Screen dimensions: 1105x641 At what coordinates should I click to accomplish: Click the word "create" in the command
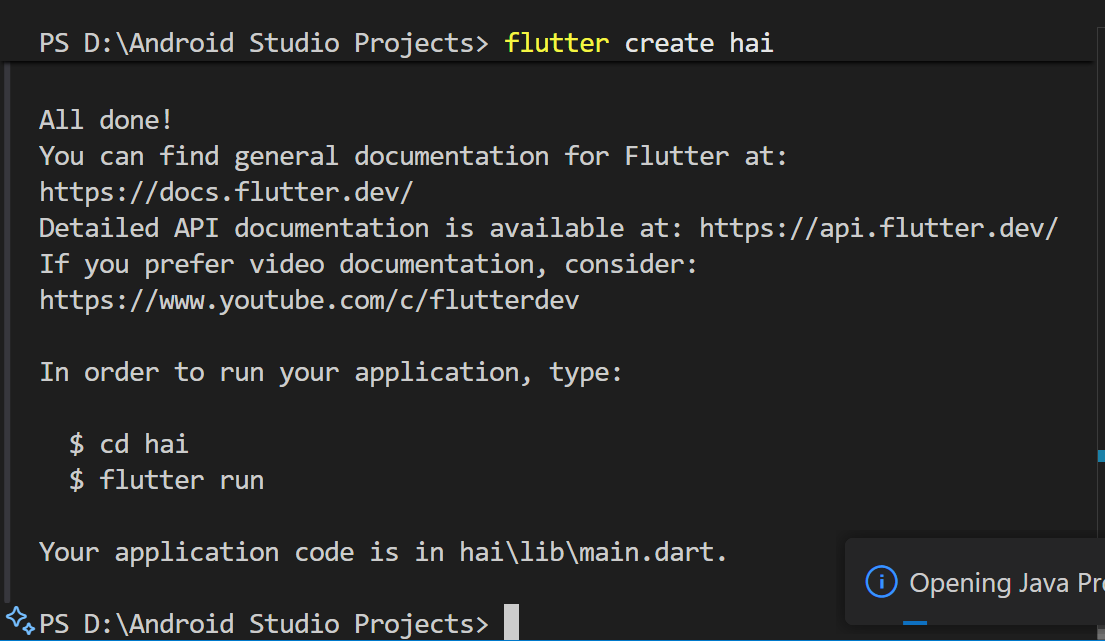(x=669, y=43)
